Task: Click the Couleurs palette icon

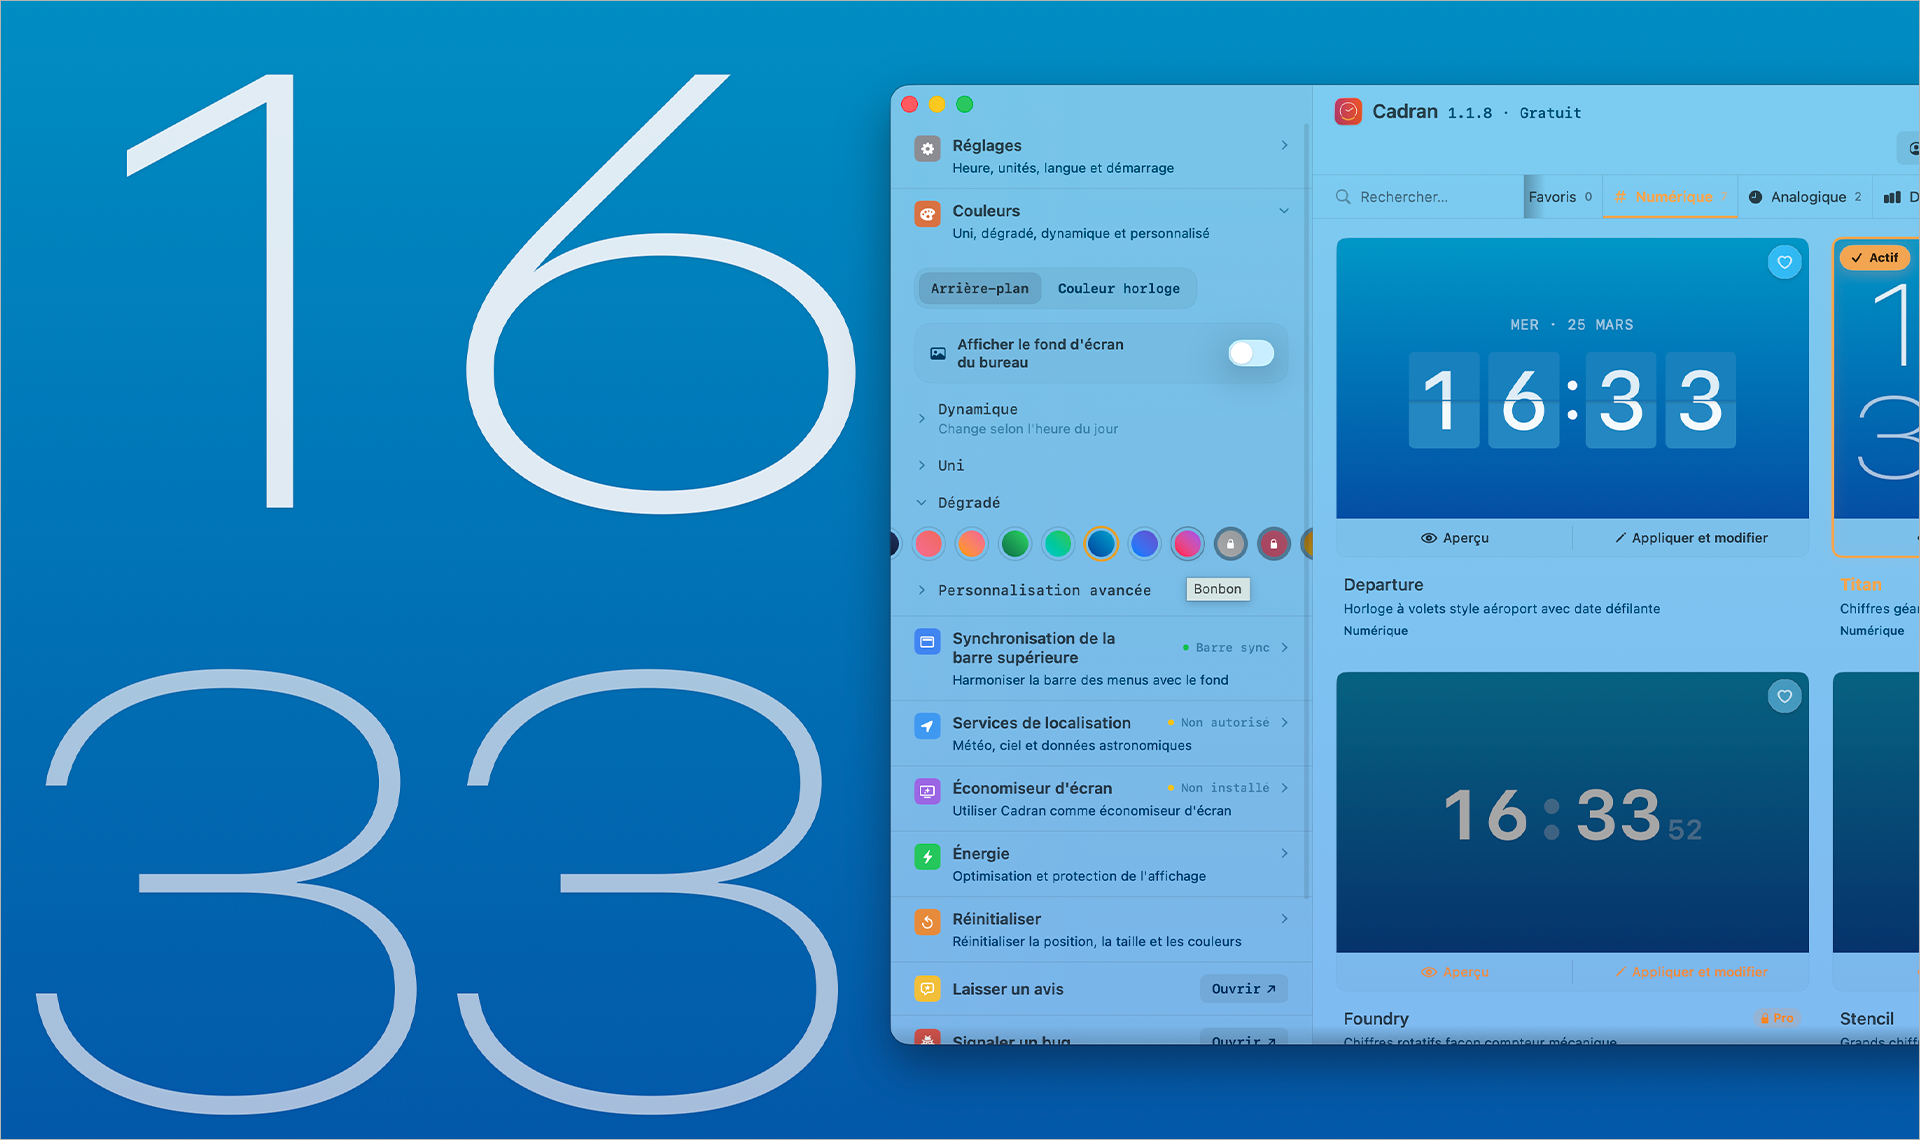Action: (927, 213)
